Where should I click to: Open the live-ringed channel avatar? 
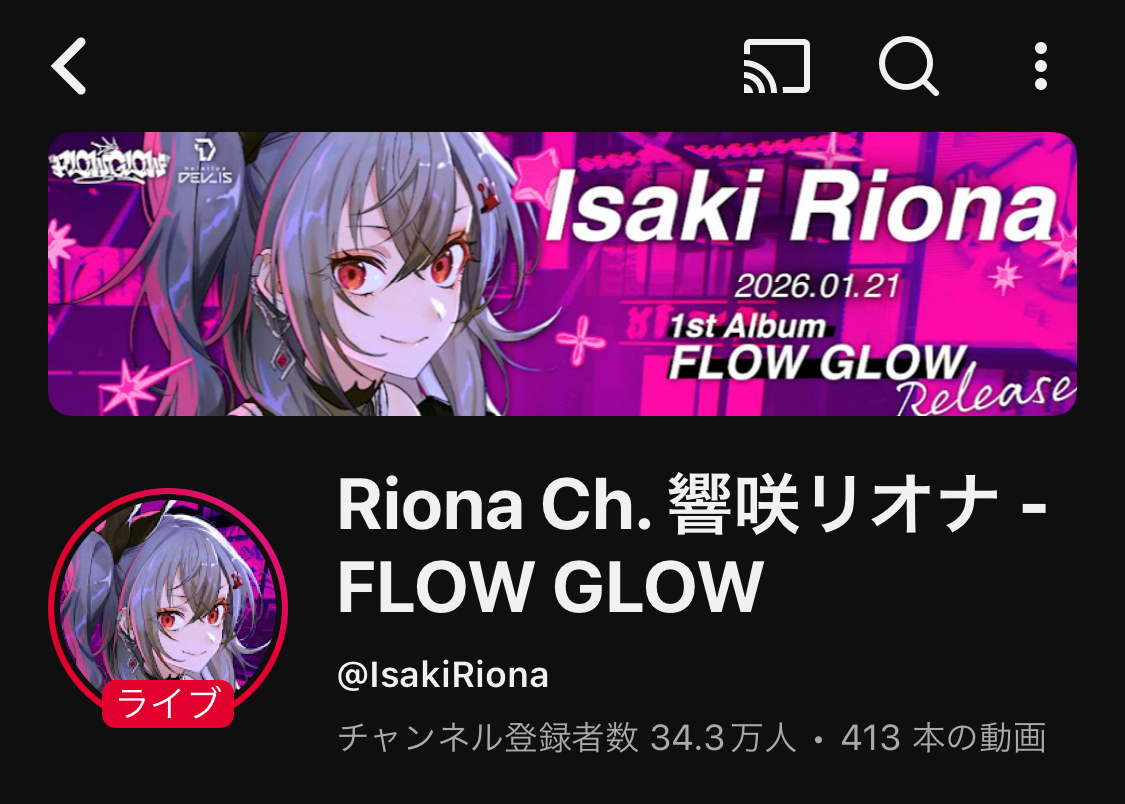click(x=168, y=607)
